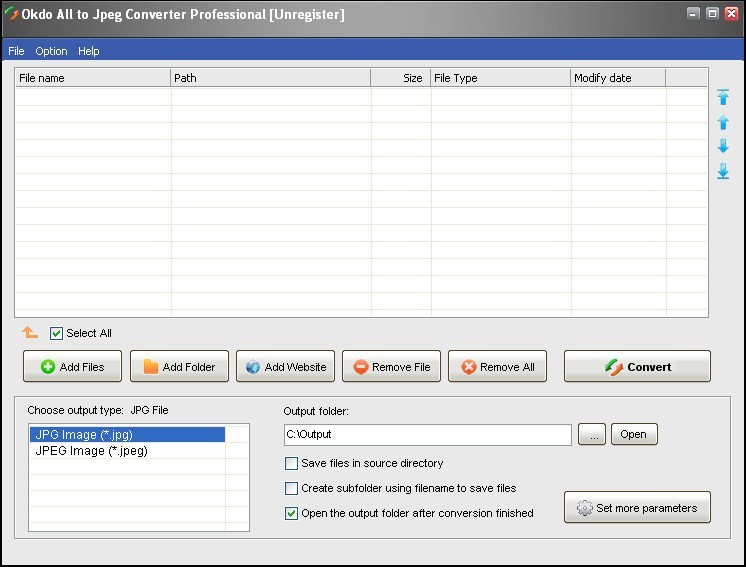Click the Okdo app logo in title bar
The height and width of the screenshot is (567, 746).
[x=11, y=13]
